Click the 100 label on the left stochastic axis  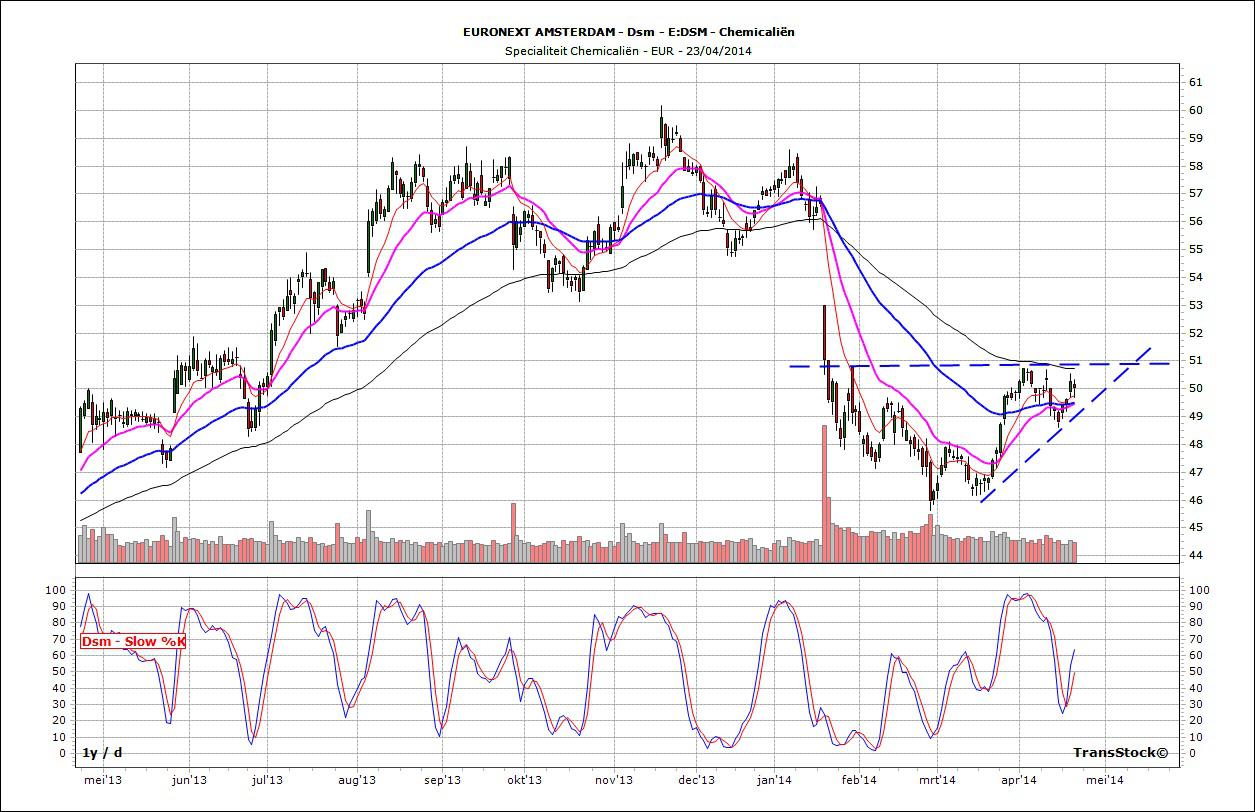[x=56, y=591]
